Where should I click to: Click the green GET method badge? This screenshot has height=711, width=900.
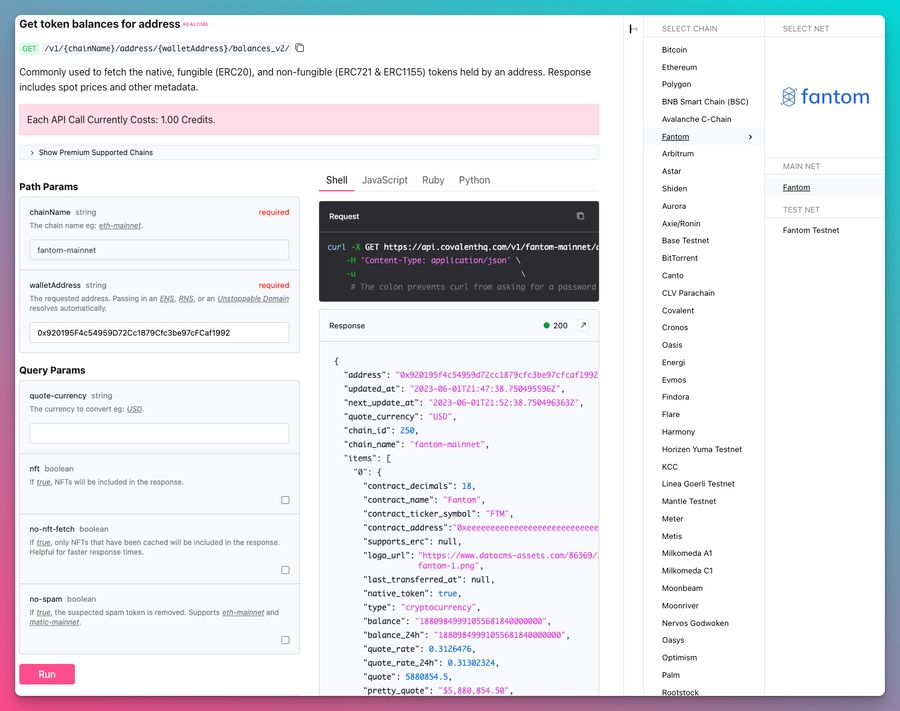coord(28,47)
